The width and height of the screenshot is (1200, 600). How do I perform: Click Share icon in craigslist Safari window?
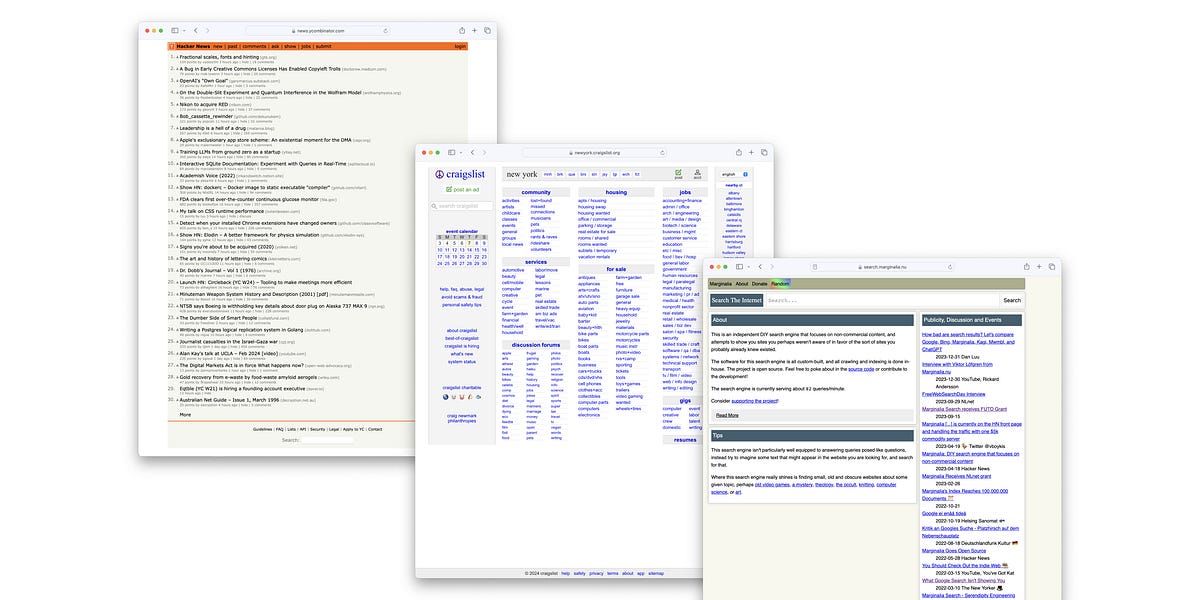point(739,152)
